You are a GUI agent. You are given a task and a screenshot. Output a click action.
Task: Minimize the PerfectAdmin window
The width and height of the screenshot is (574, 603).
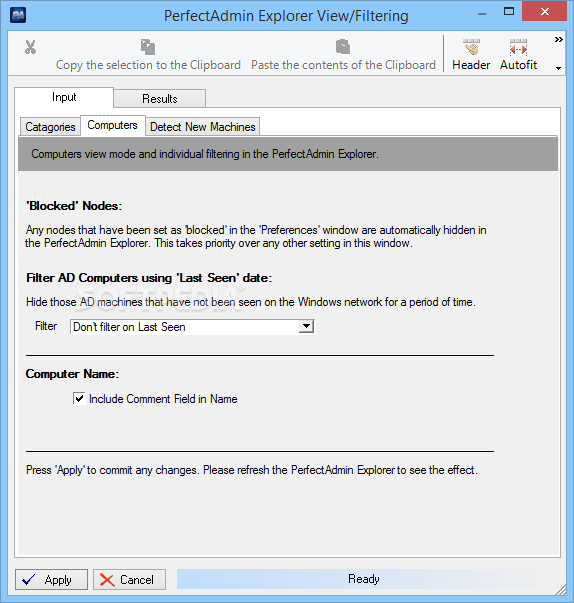tap(482, 14)
